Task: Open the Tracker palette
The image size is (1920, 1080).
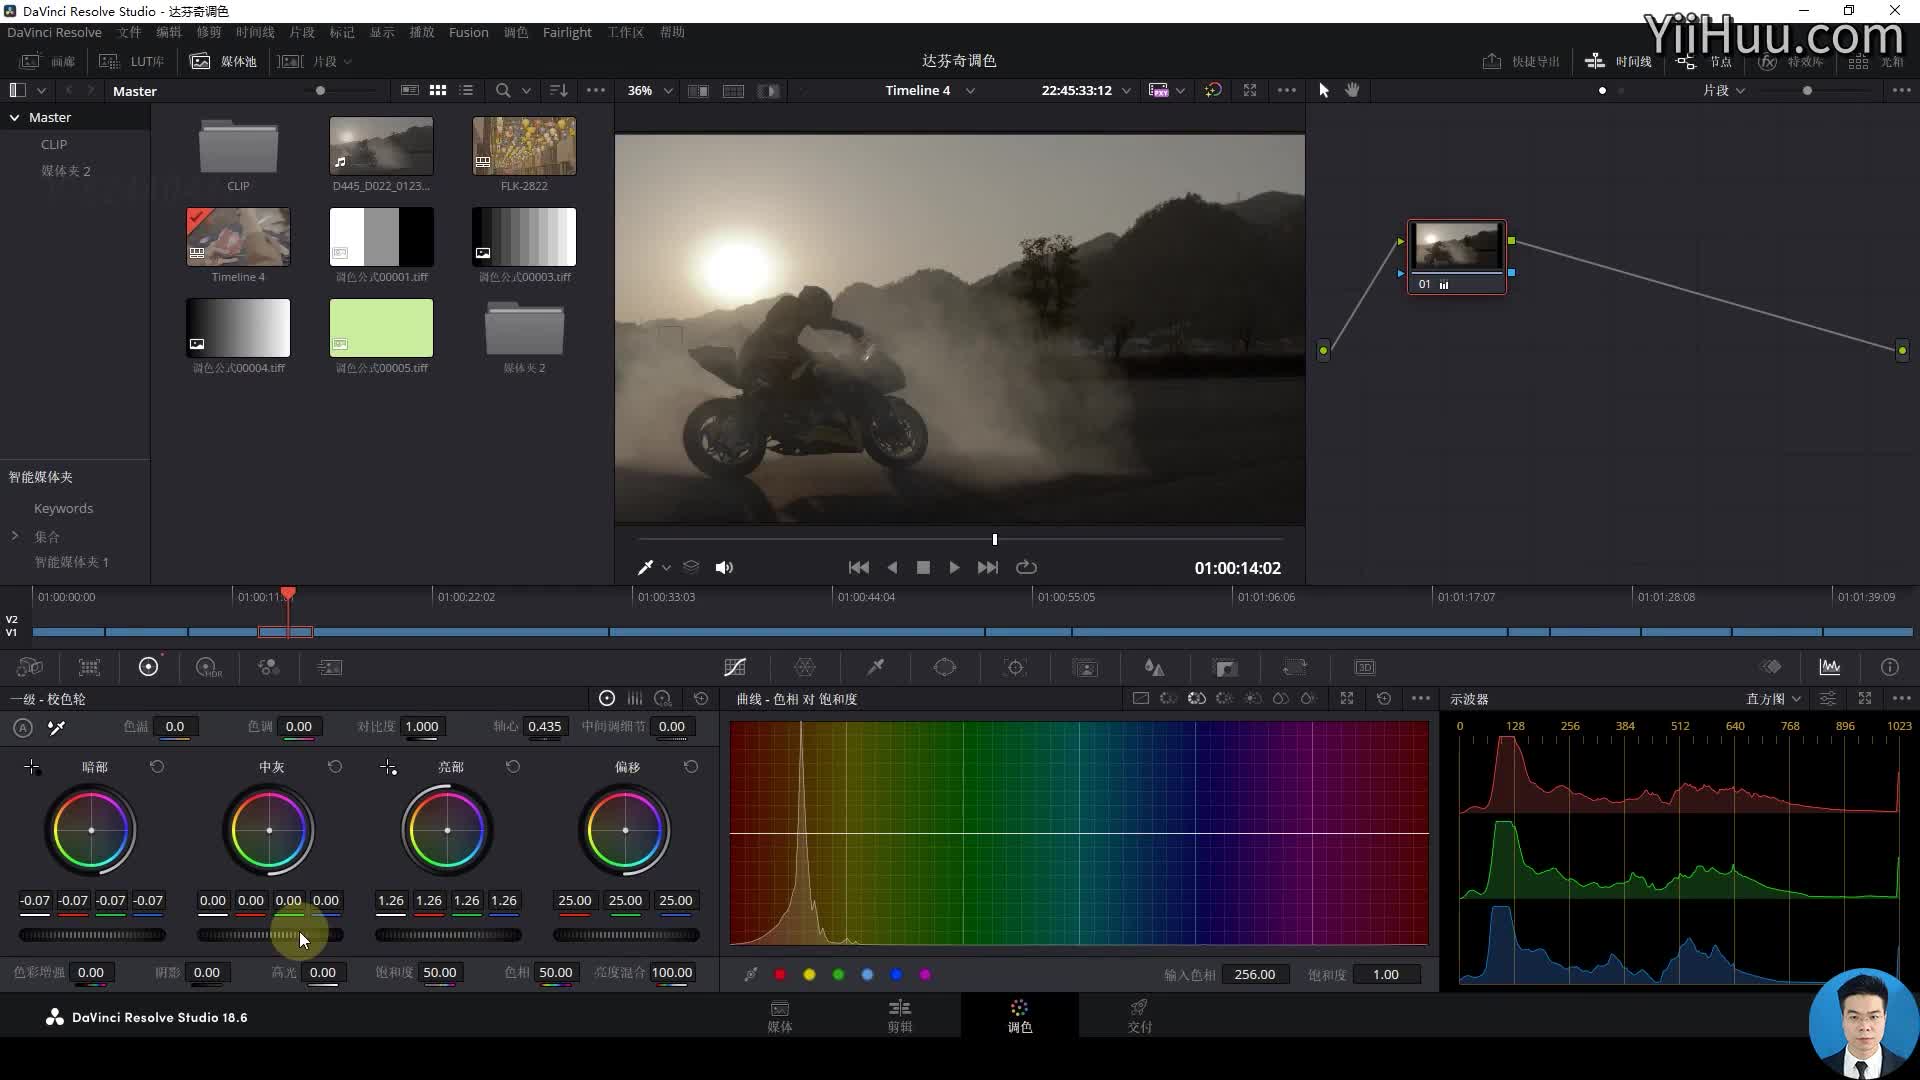Action: click(x=1015, y=667)
